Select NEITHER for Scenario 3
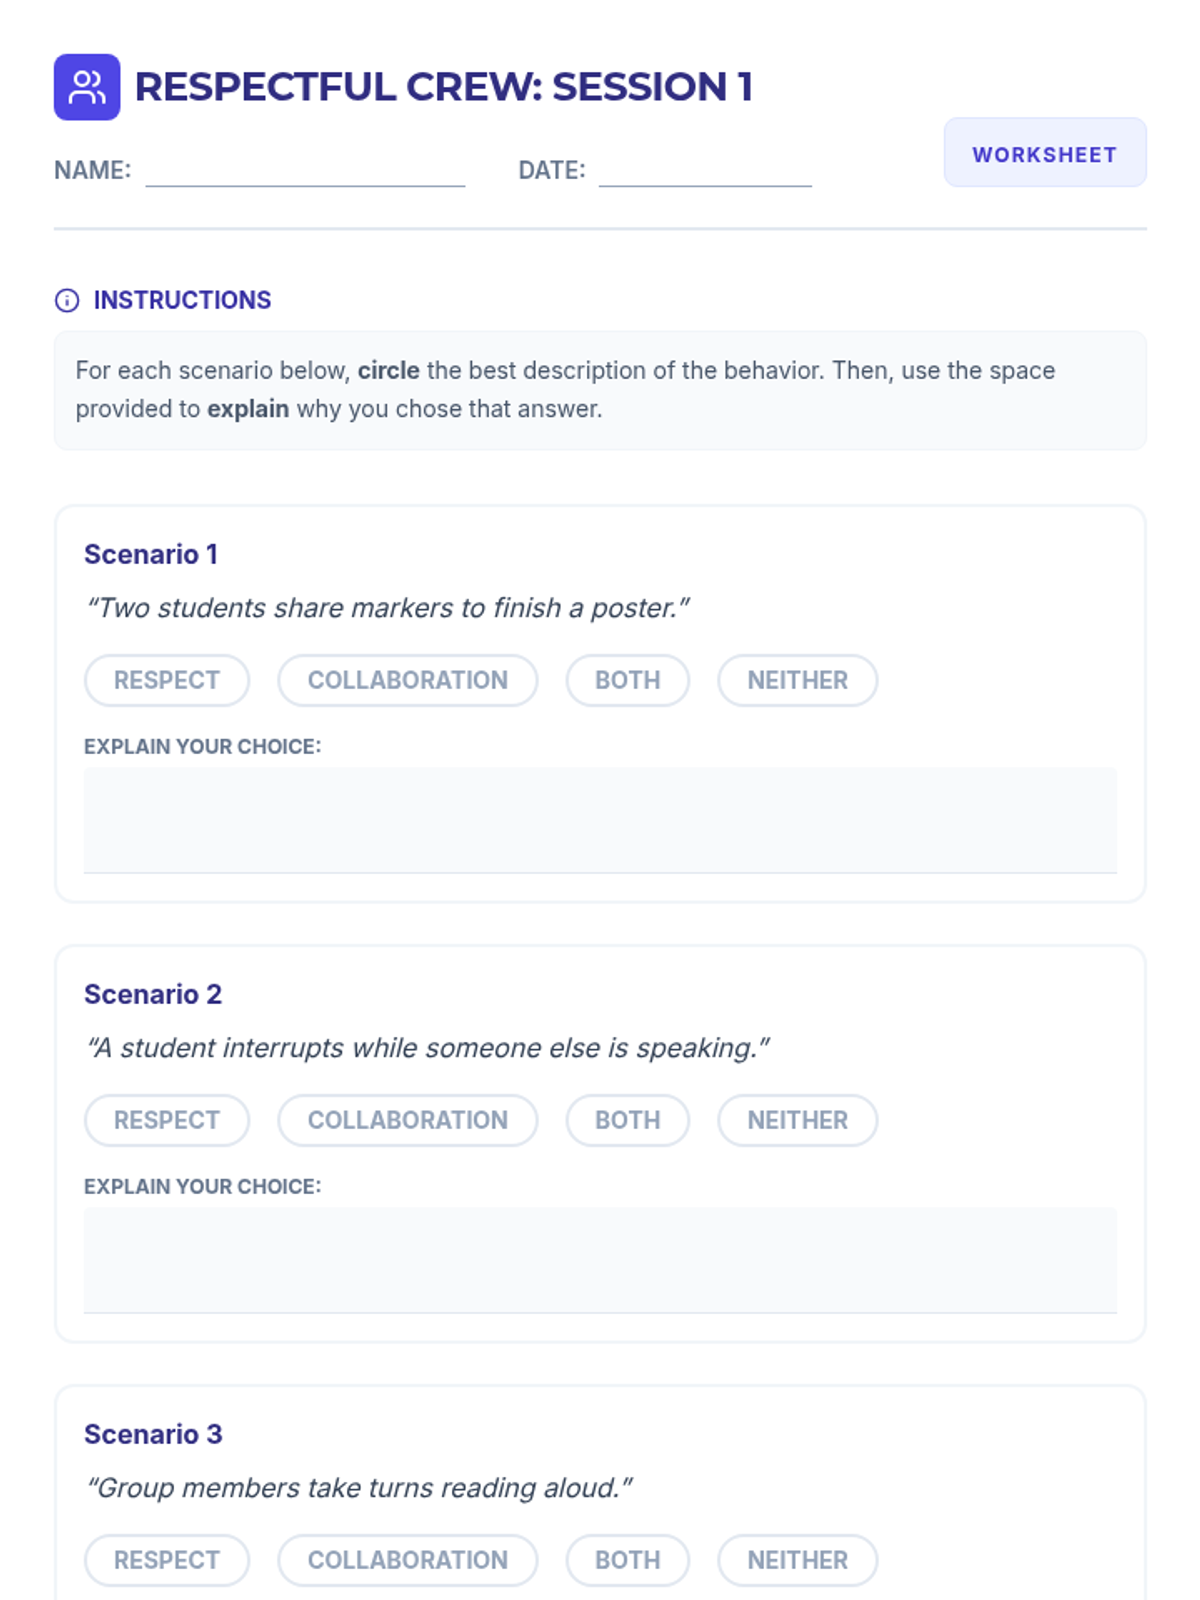 (797, 1560)
